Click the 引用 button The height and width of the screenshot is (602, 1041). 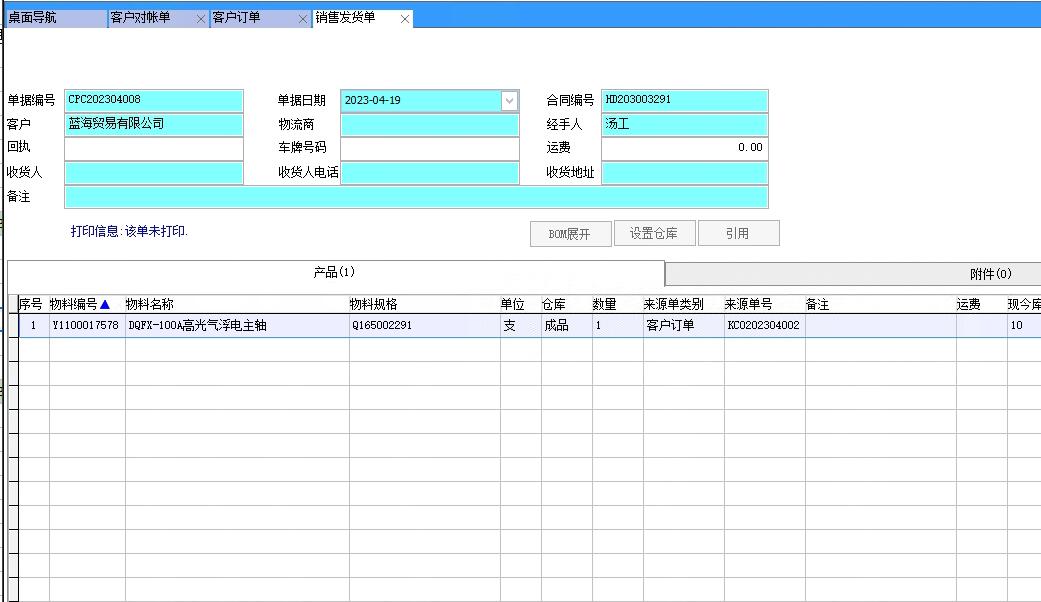tap(739, 233)
